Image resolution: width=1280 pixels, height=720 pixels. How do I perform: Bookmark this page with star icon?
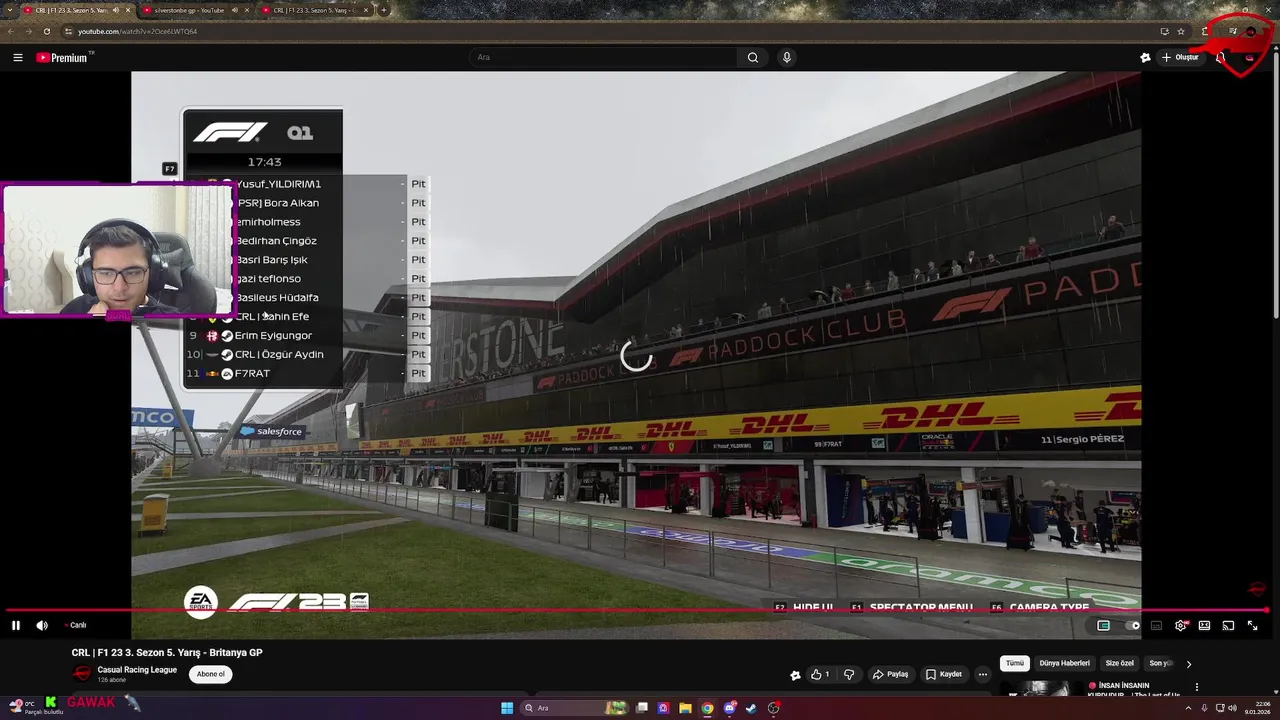tap(1181, 31)
